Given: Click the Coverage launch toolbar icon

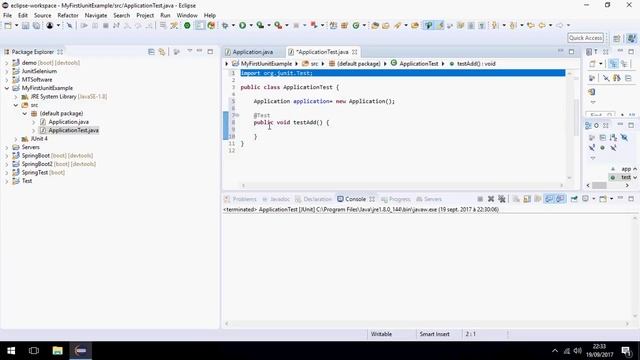Looking at the screenshot, I should pyautogui.click(x=260, y=25).
